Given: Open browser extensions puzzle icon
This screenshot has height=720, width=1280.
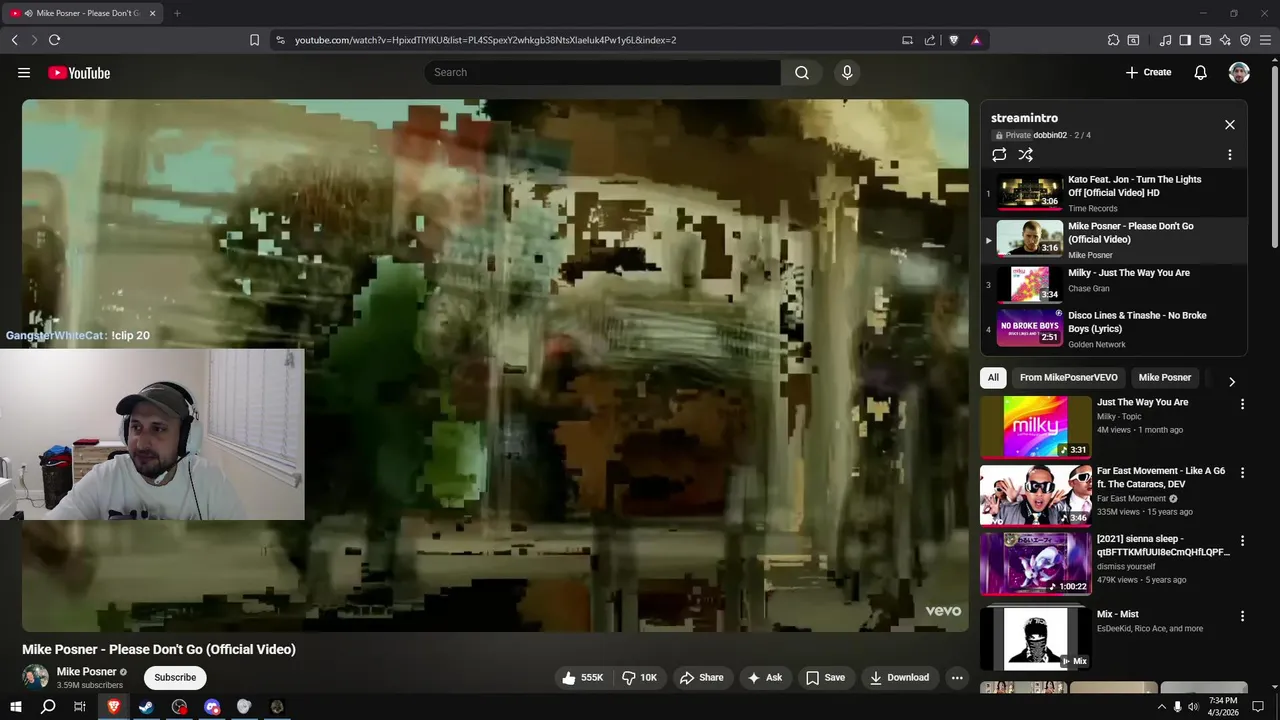Looking at the screenshot, I should click(x=1113, y=40).
